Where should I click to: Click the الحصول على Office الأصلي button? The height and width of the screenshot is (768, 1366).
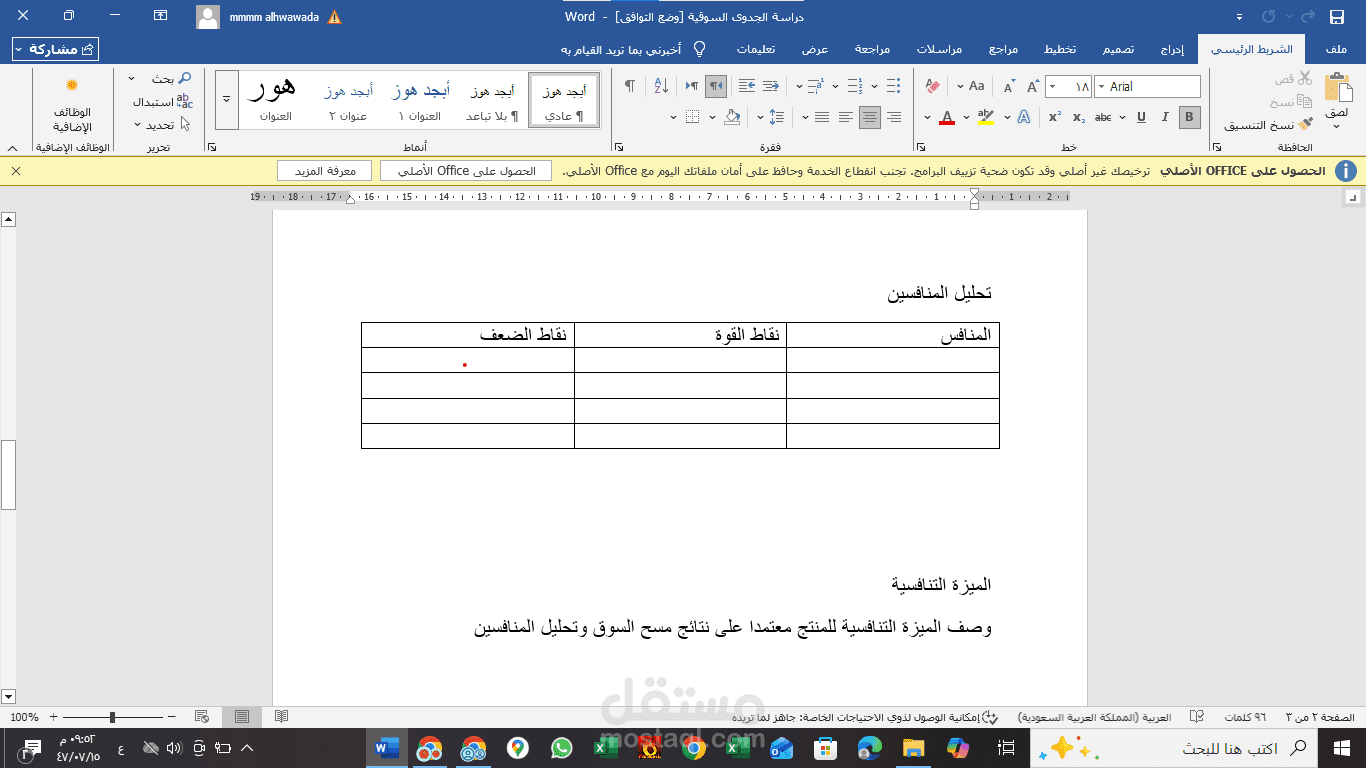[x=465, y=170]
